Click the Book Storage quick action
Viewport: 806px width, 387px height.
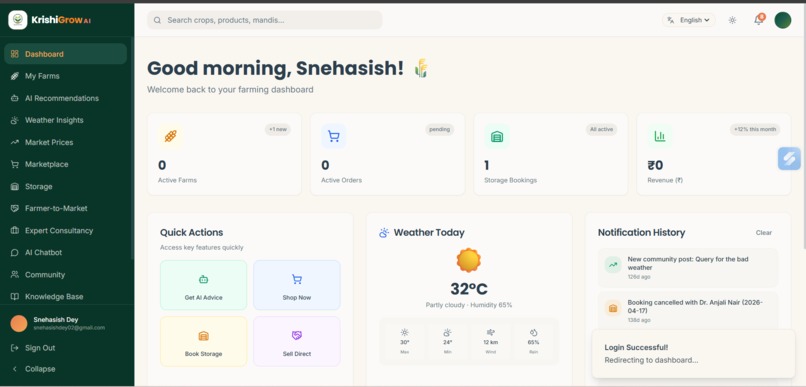pos(204,341)
